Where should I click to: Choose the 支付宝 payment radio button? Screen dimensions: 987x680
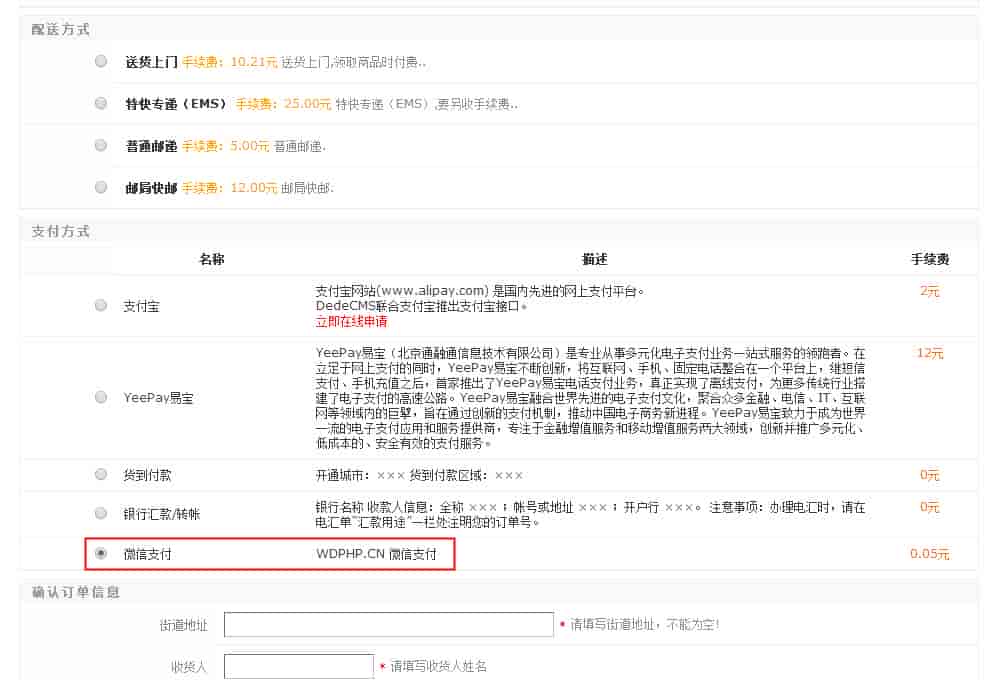(101, 306)
